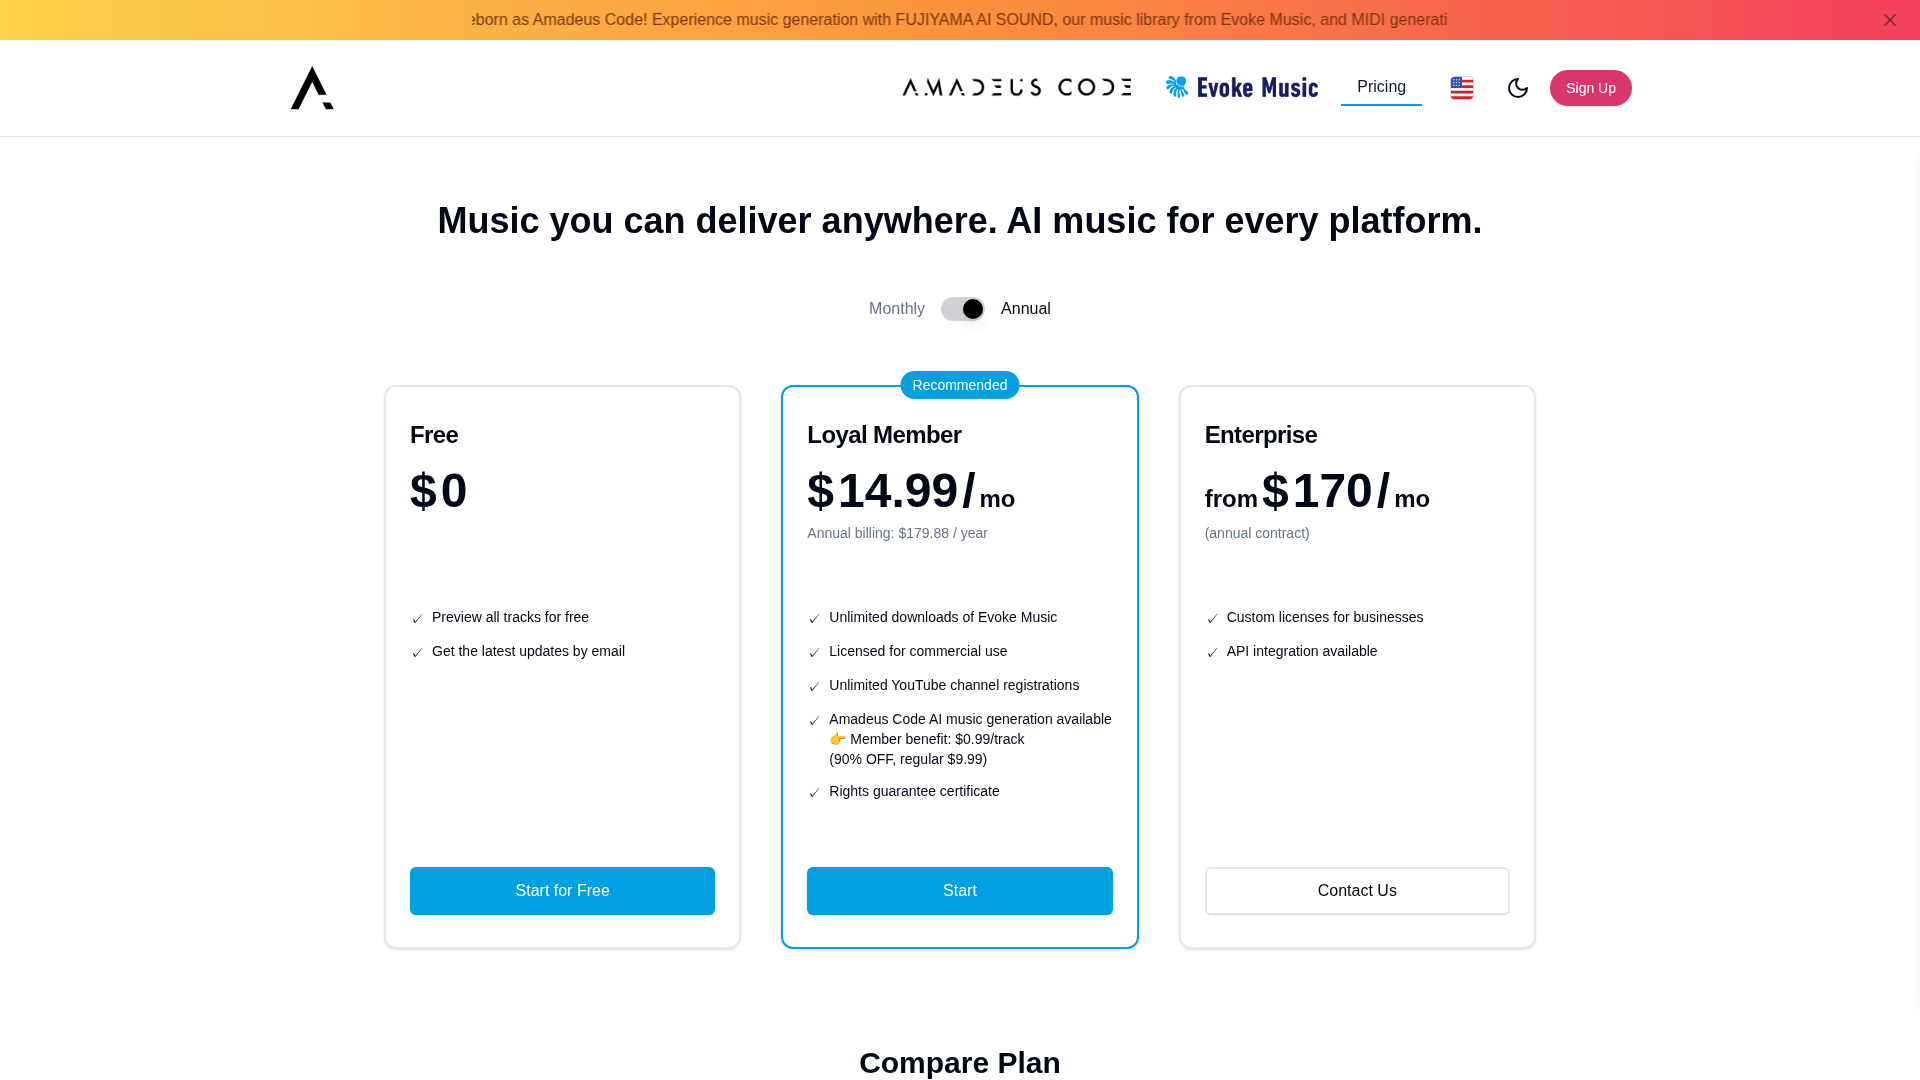1920x1080 pixels.
Task: Click checkmark beside Preview all tracks
Action: 417,619
